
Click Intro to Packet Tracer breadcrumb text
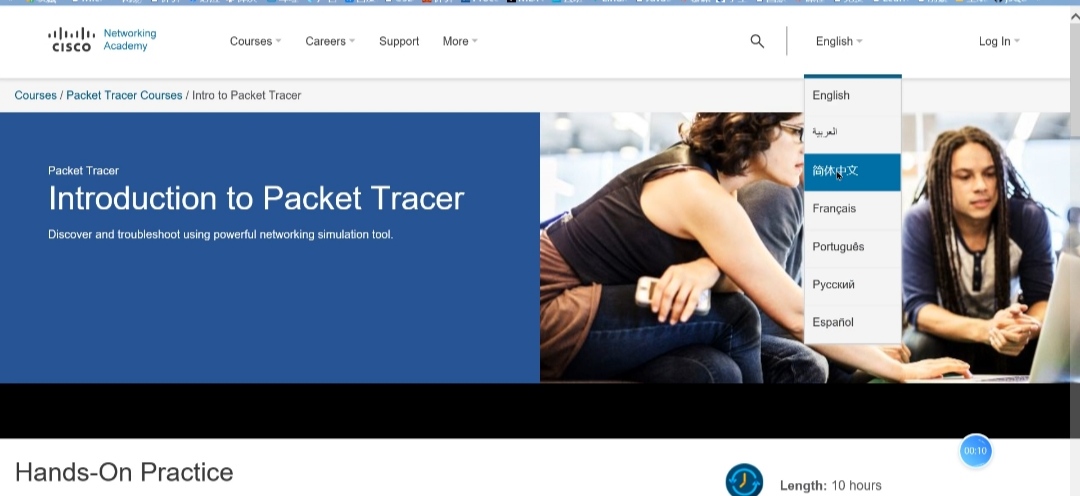click(x=247, y=95)
